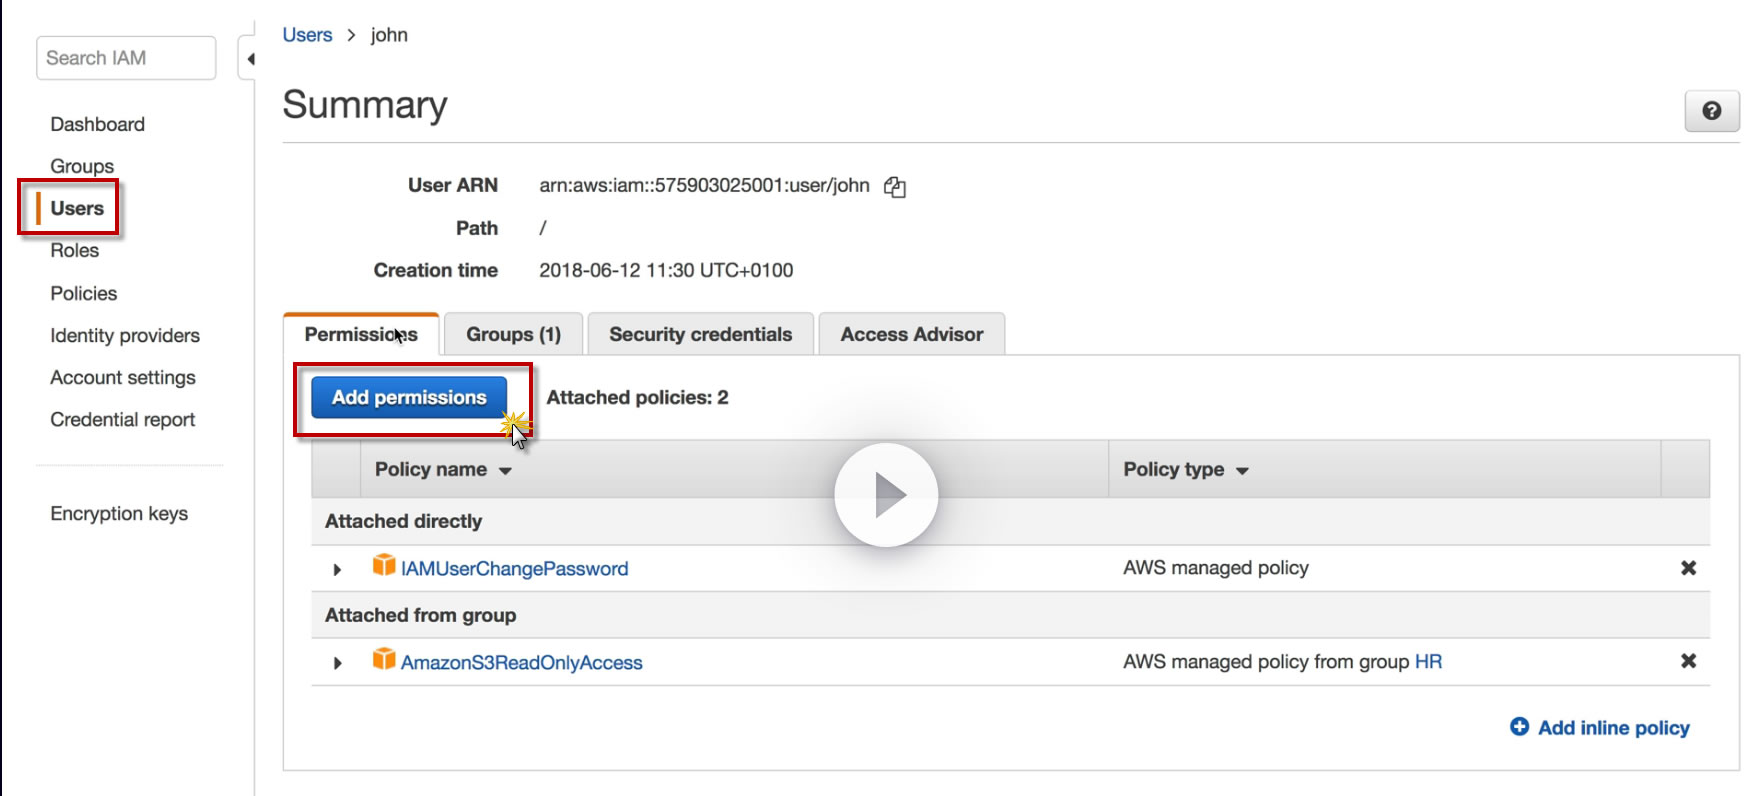Image resolution: width=1746 pixels, height=796 pixels.
Task: Go to Roles in the sidebar
Action: [75, 251]
